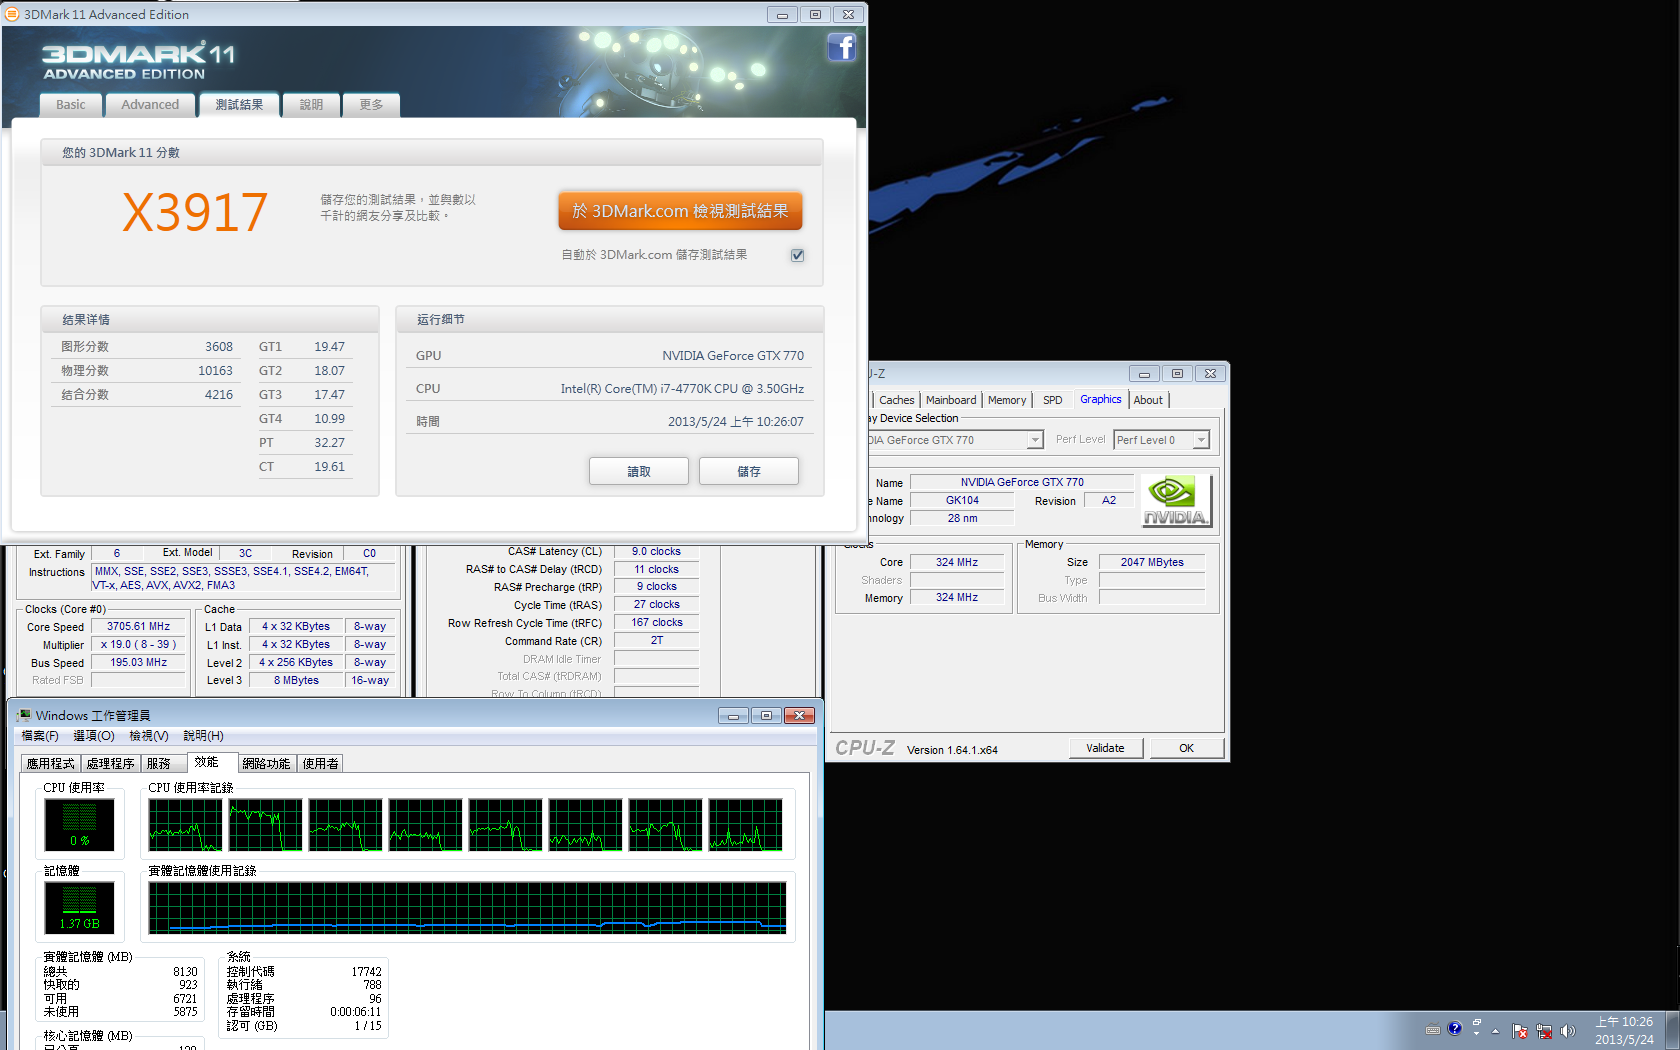Open the 檔案(F) menu in Task Manager
Viewport: 1680px width, 1050px height.
pos(40,736)
